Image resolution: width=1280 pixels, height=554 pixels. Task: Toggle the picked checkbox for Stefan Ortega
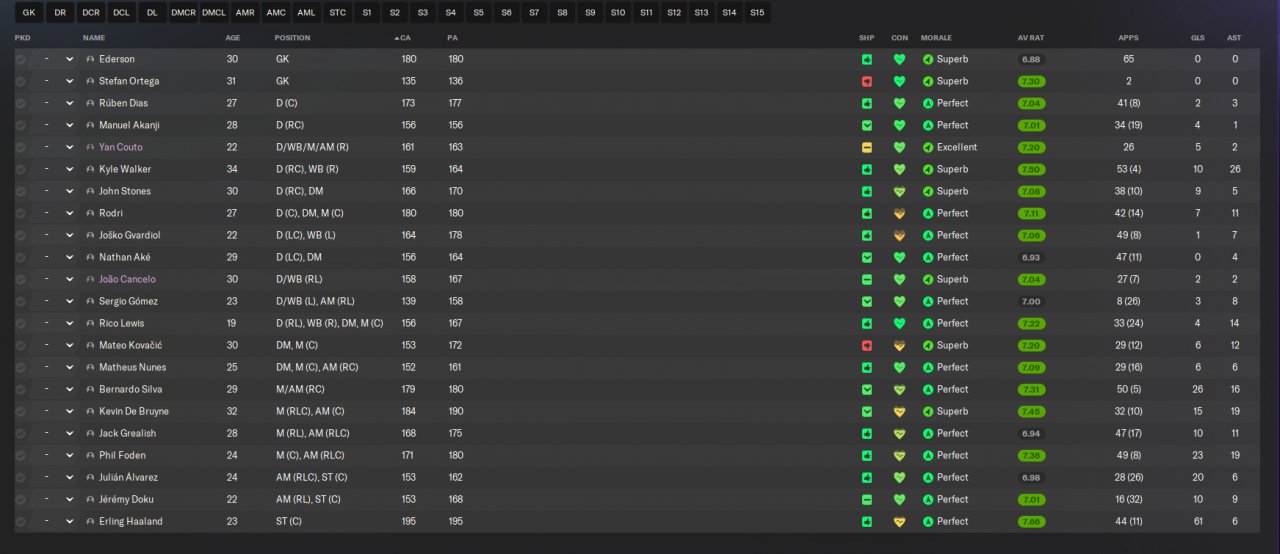tap(20, 81)
